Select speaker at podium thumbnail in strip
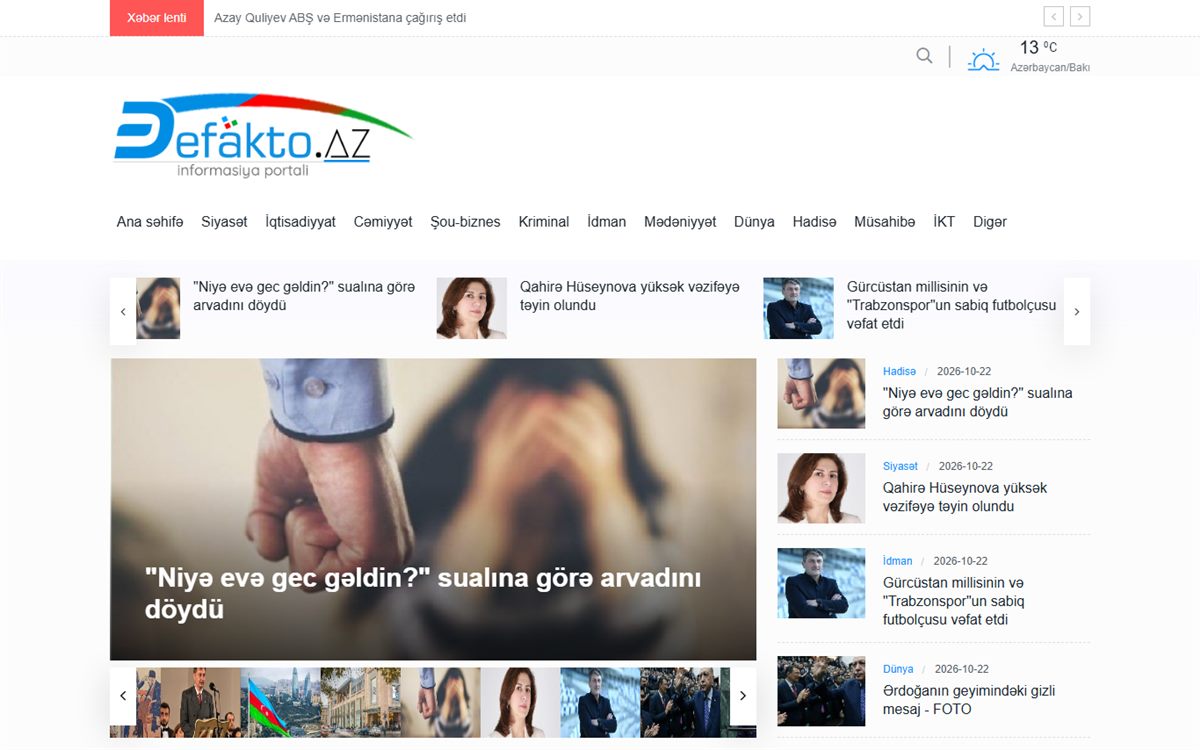This screenshot has width=1200, height=750. [200, 703]
